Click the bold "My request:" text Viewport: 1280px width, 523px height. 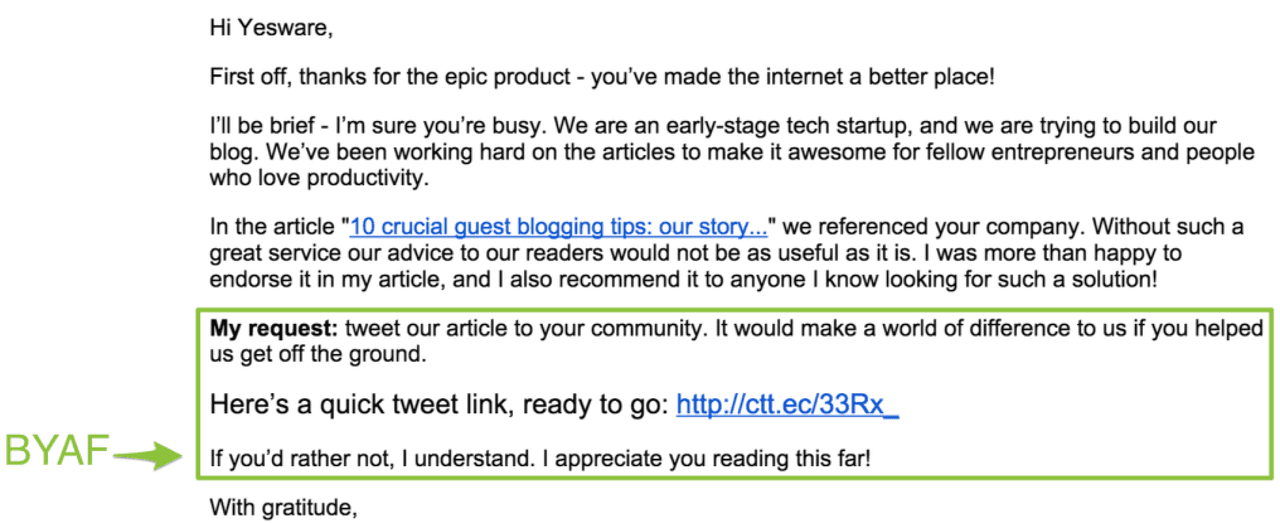[273, 329]
